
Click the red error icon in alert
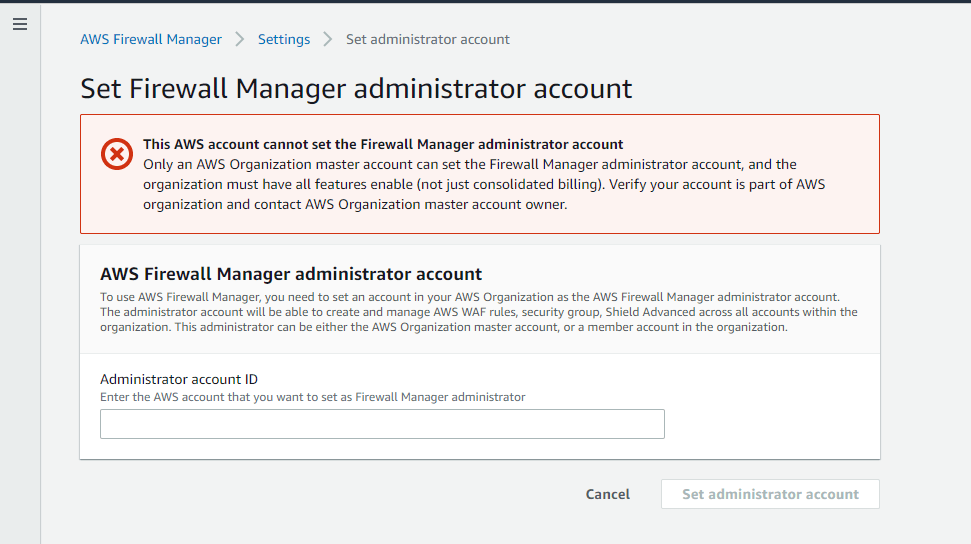tap(117, 154)
